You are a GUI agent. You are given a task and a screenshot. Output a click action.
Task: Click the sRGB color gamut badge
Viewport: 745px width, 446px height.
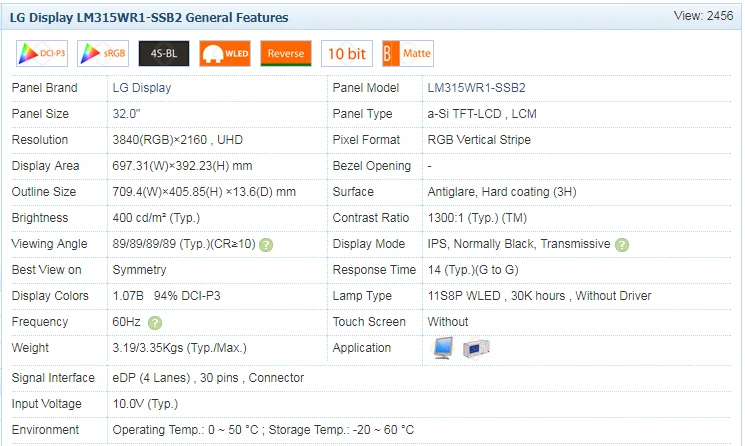(x=103, y=53)
